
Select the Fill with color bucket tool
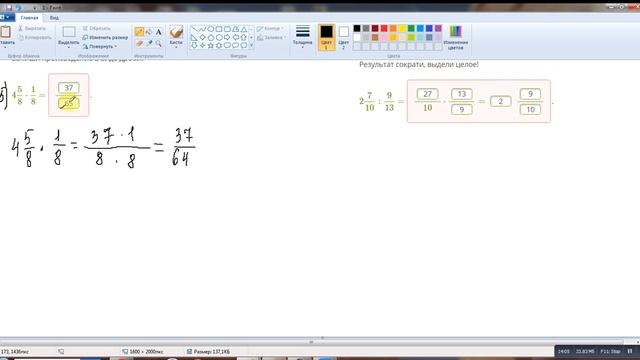(x=149, y=32)
